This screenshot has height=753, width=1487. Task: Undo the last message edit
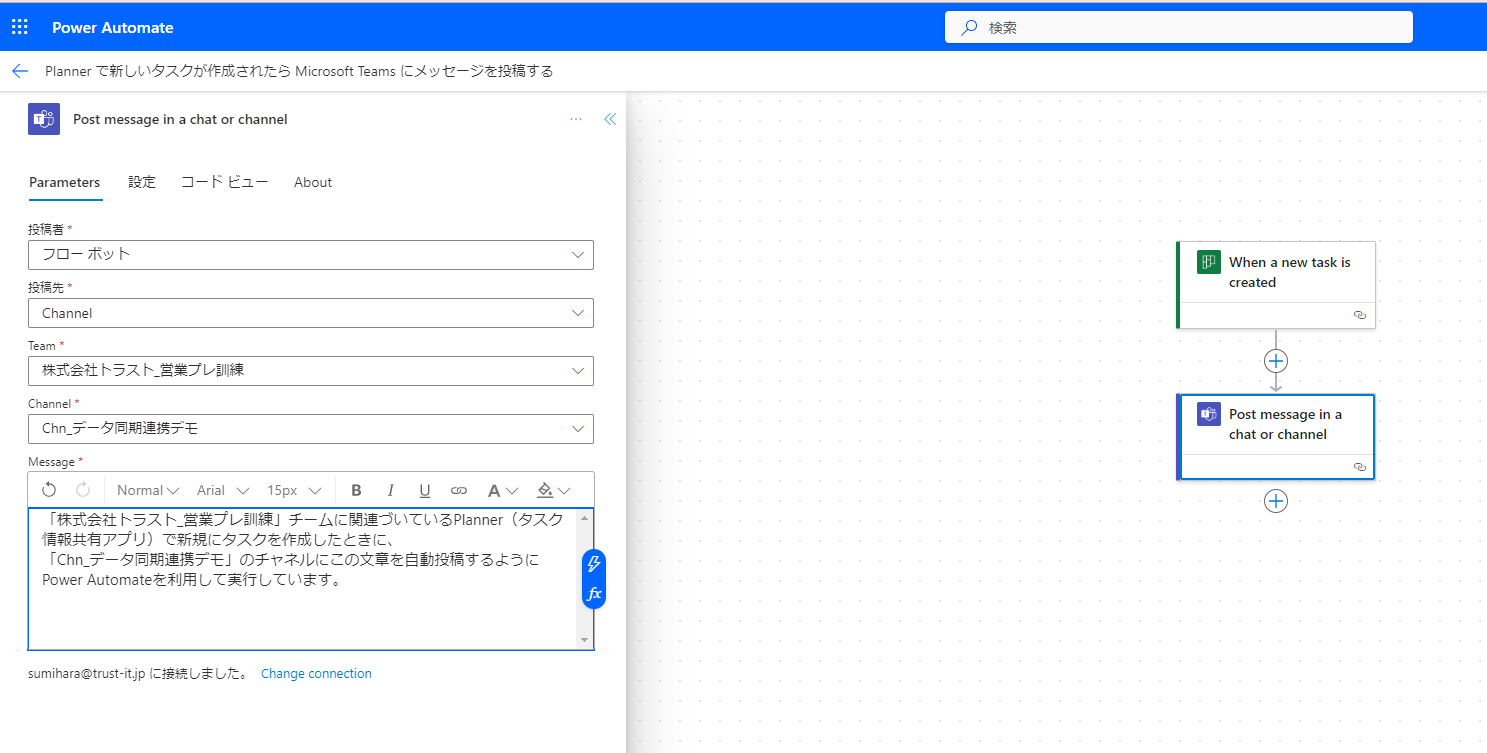(x=49, y=490)
